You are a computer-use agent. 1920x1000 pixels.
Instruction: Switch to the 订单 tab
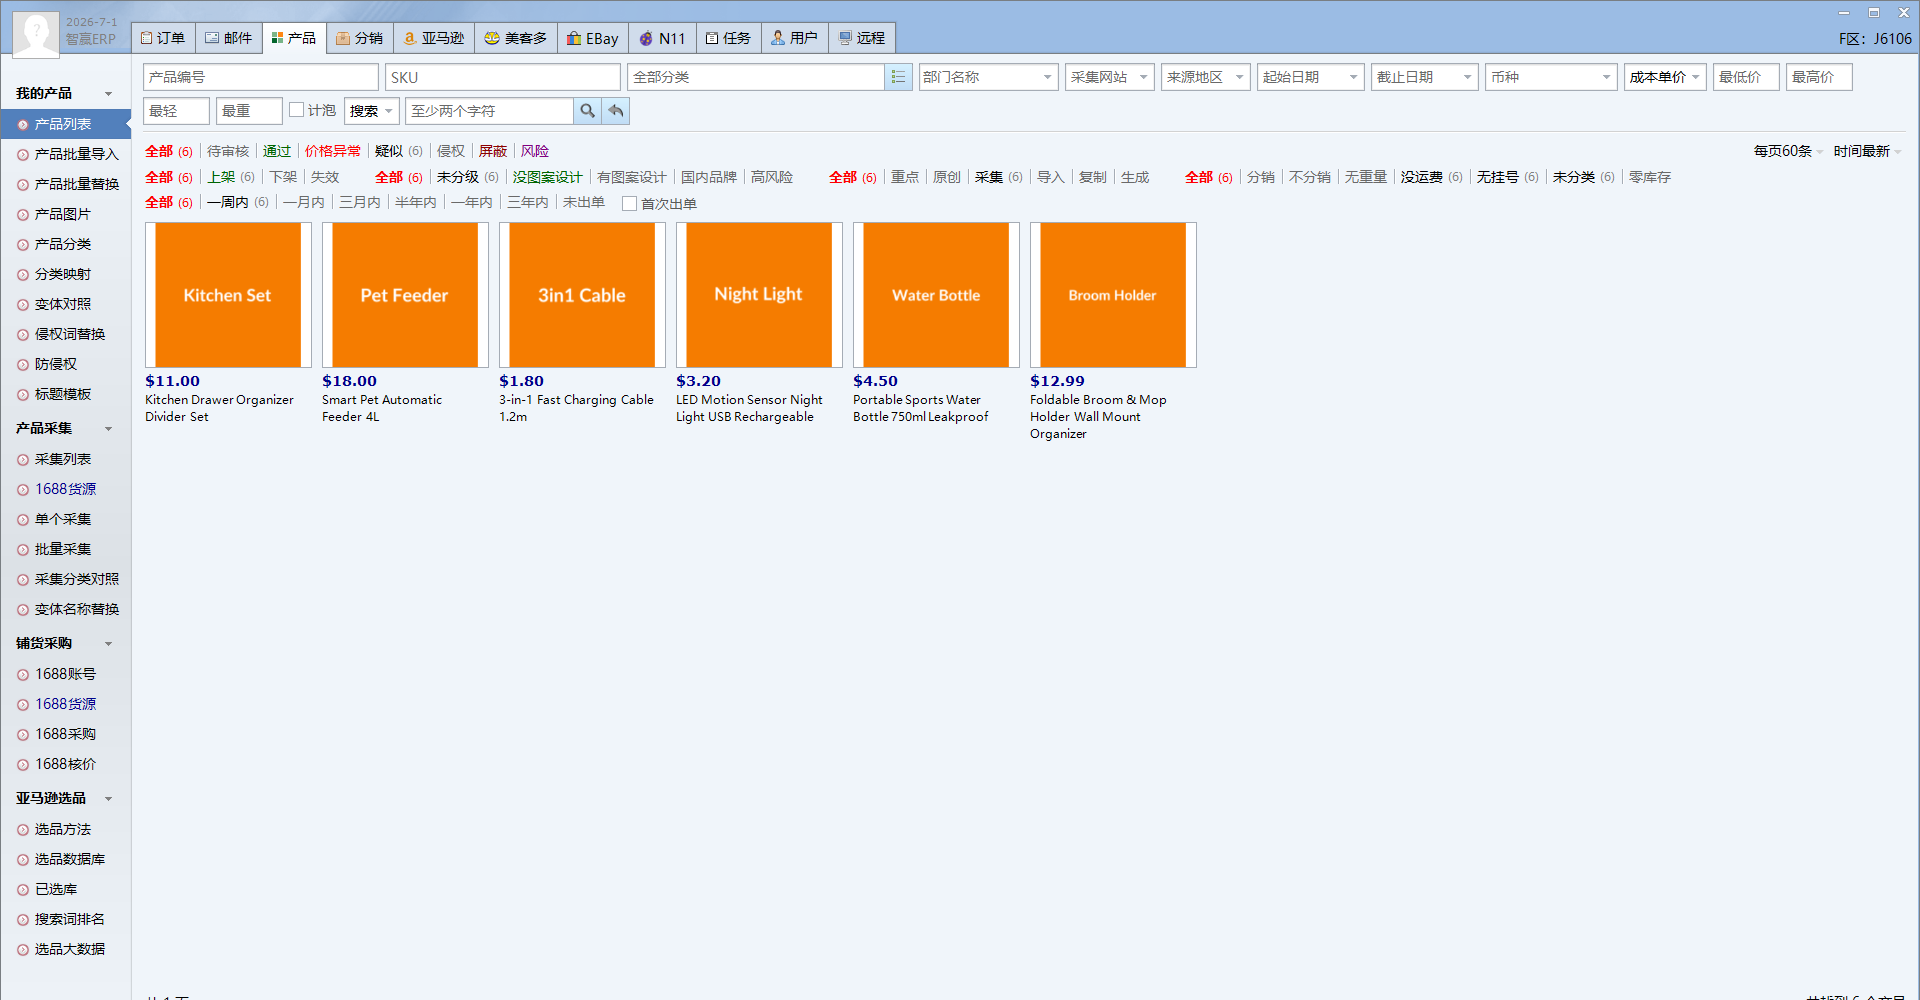pos(163,38)
